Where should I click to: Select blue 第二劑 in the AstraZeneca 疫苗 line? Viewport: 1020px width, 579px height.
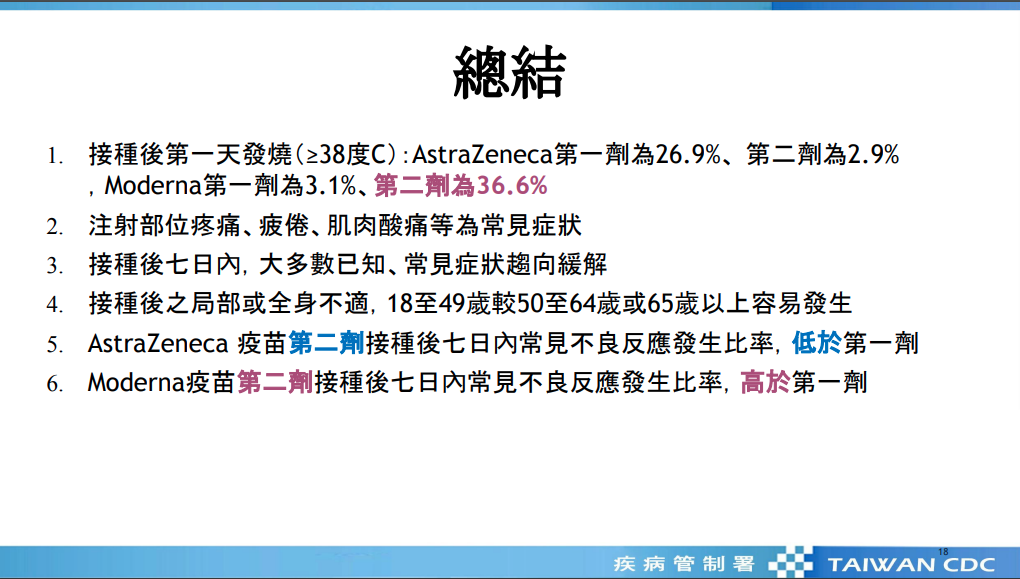pos(326,343)
